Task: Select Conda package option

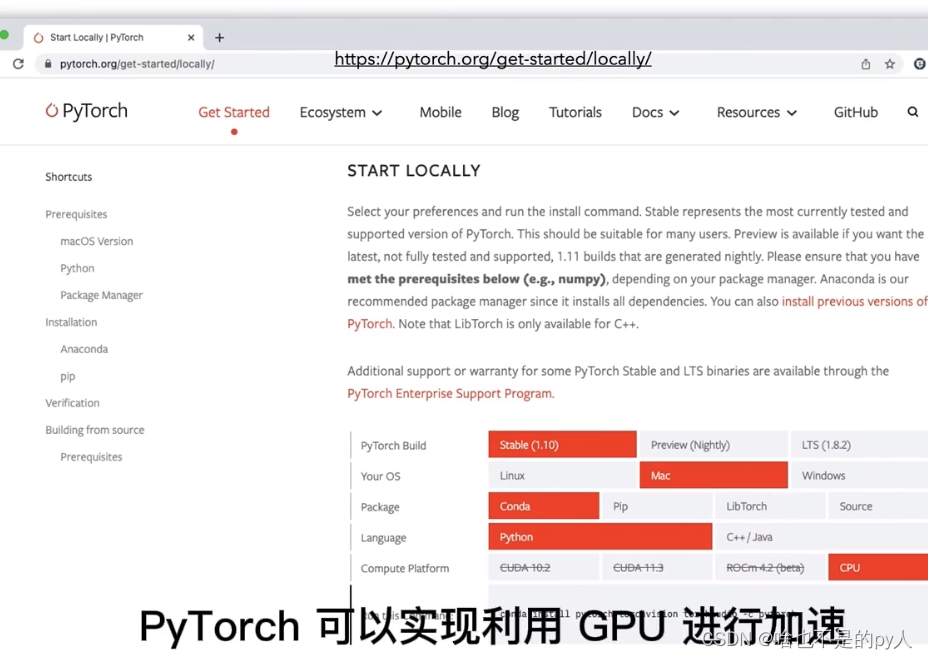Action: tap(543, 506)
